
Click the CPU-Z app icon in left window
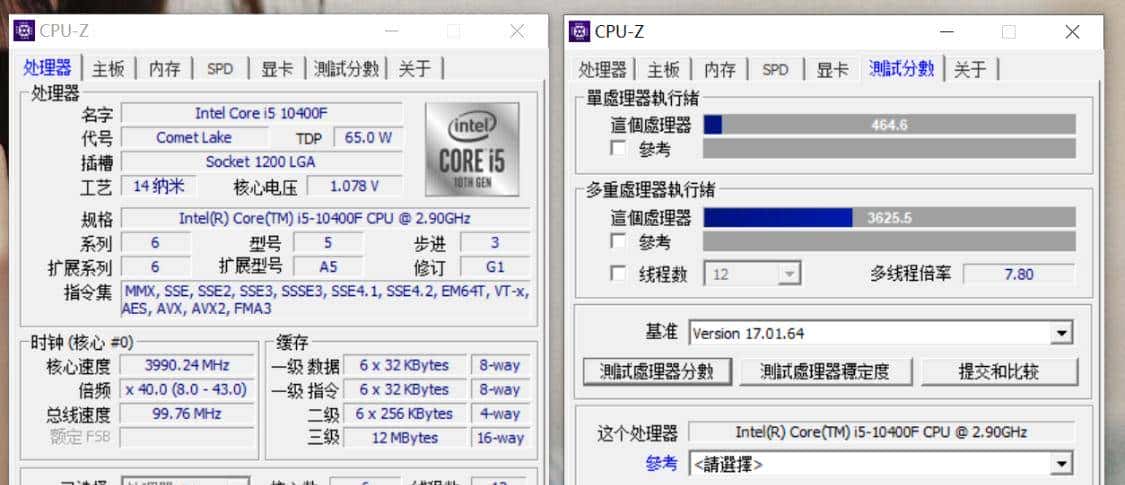(24, 31)
